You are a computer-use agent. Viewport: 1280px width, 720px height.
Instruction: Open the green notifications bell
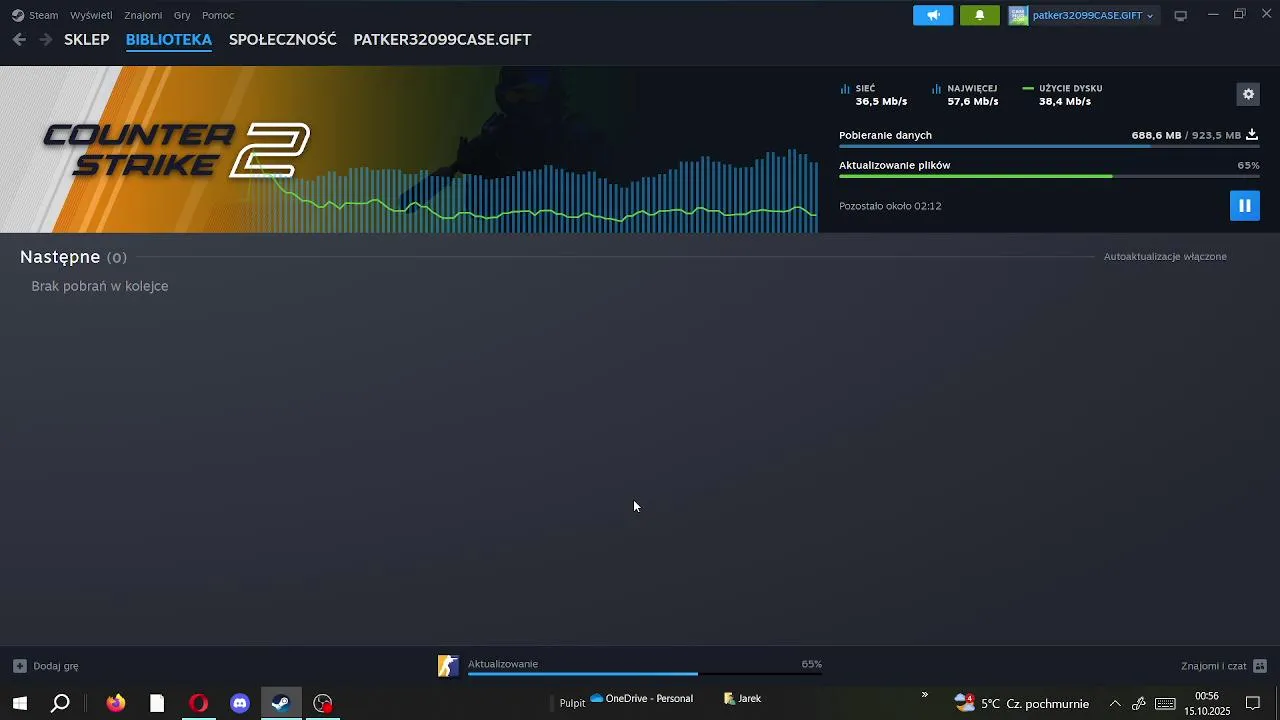[980, 15]
